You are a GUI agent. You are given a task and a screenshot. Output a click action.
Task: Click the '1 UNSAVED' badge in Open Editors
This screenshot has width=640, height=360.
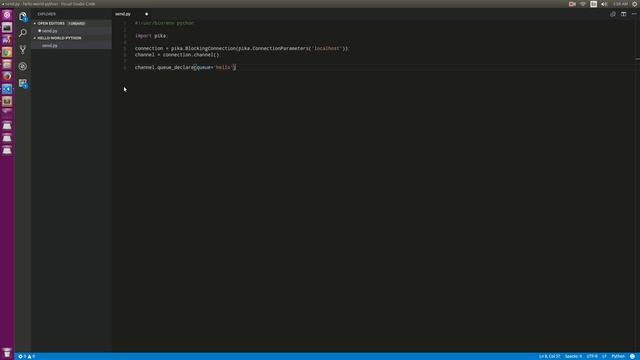(x=77, y=23)
